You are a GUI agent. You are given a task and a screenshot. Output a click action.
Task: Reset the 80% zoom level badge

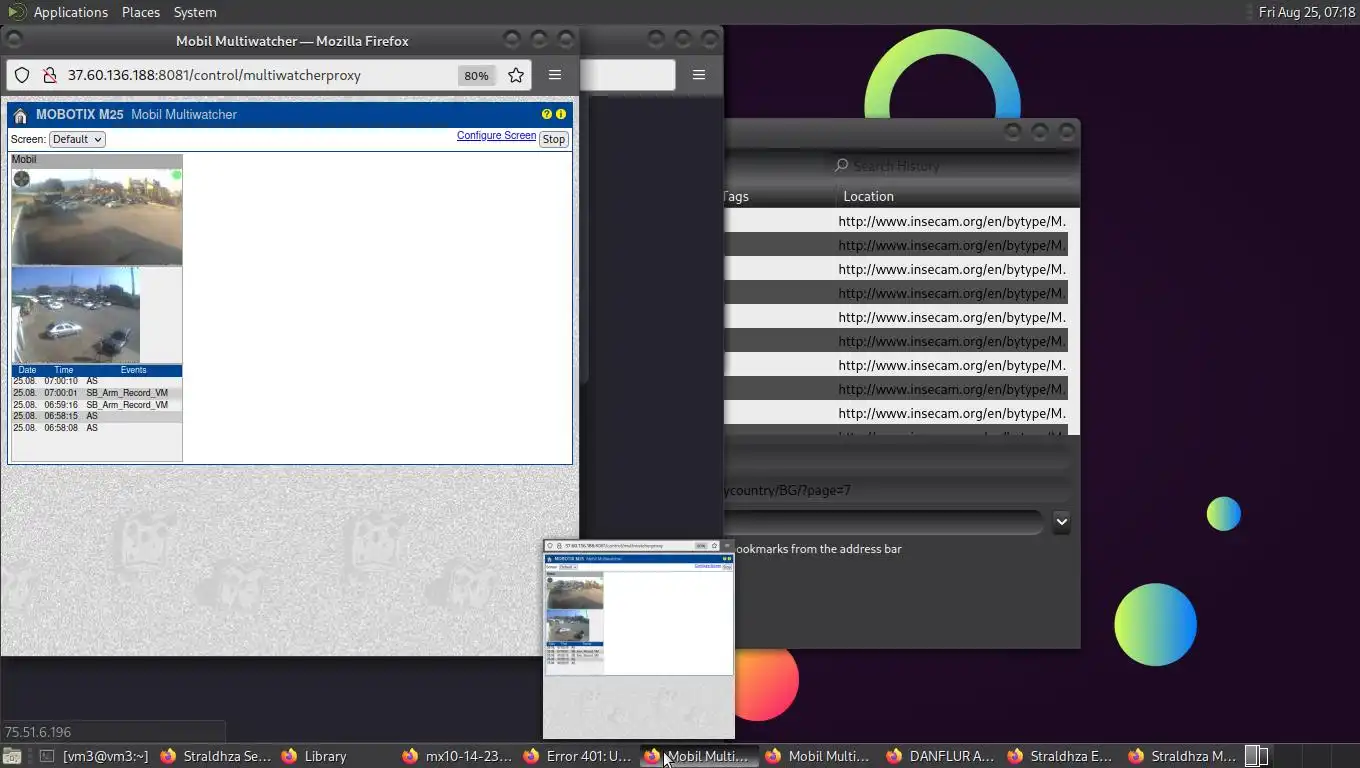tap(476, 76)
